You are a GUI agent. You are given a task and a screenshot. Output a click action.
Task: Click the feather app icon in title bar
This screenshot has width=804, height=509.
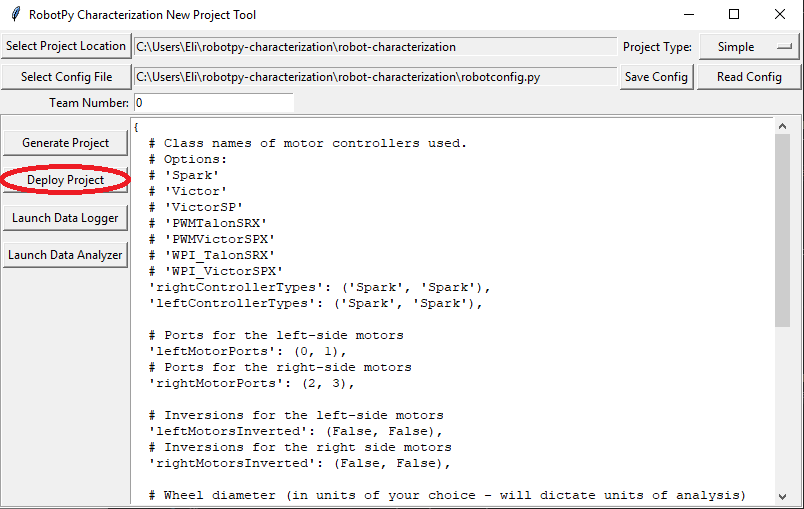[15, 15]
